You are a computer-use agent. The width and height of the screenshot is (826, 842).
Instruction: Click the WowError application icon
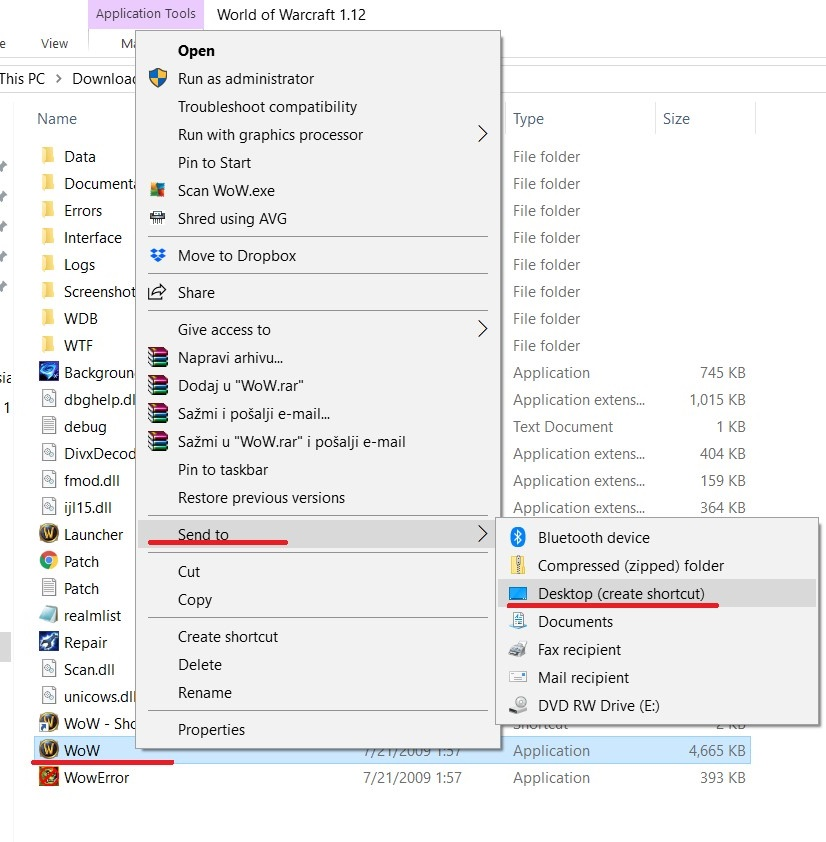point(48,777)
